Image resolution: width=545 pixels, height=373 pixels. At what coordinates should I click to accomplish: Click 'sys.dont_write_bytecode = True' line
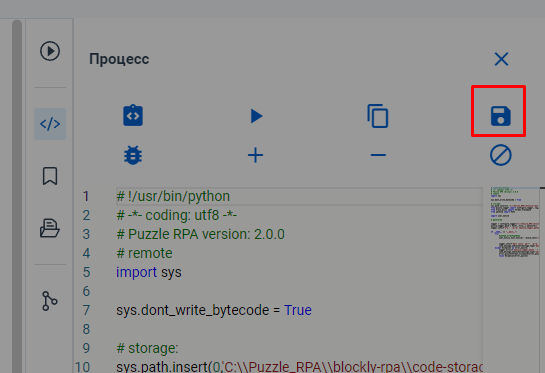214,310
